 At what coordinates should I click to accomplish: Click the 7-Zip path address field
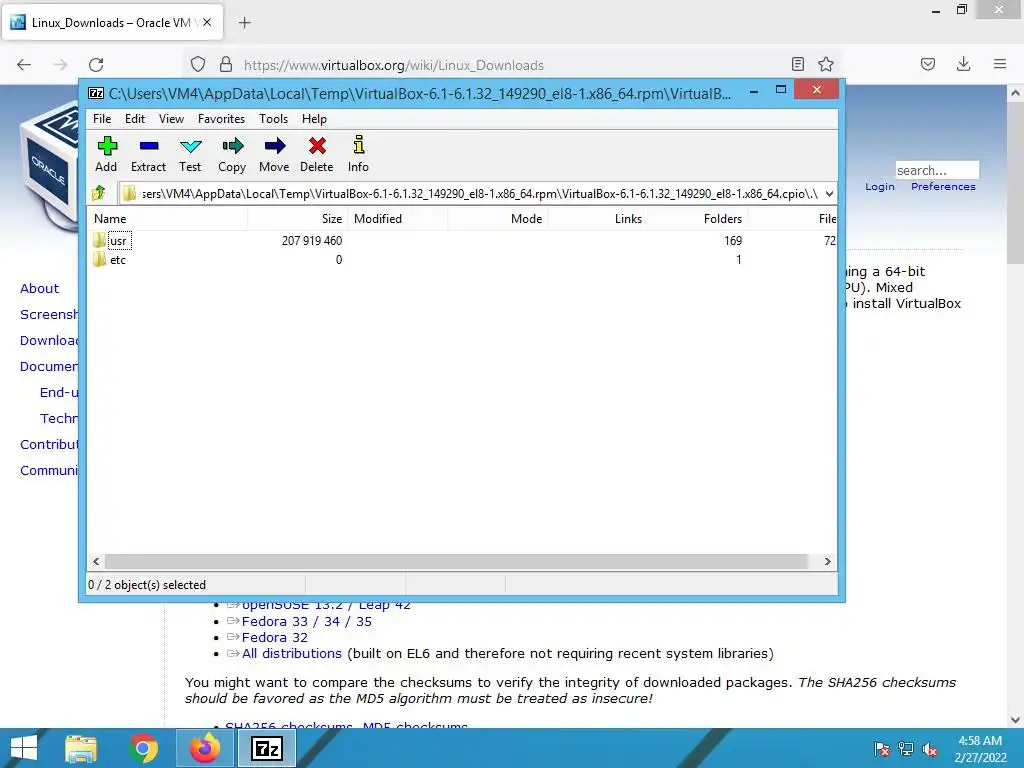tap(470, 193)
